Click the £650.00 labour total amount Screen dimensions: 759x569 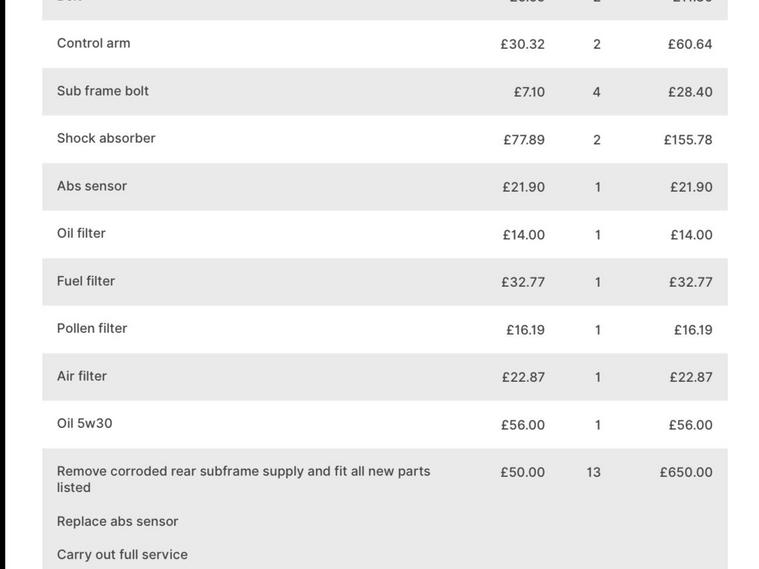(686, 473)
